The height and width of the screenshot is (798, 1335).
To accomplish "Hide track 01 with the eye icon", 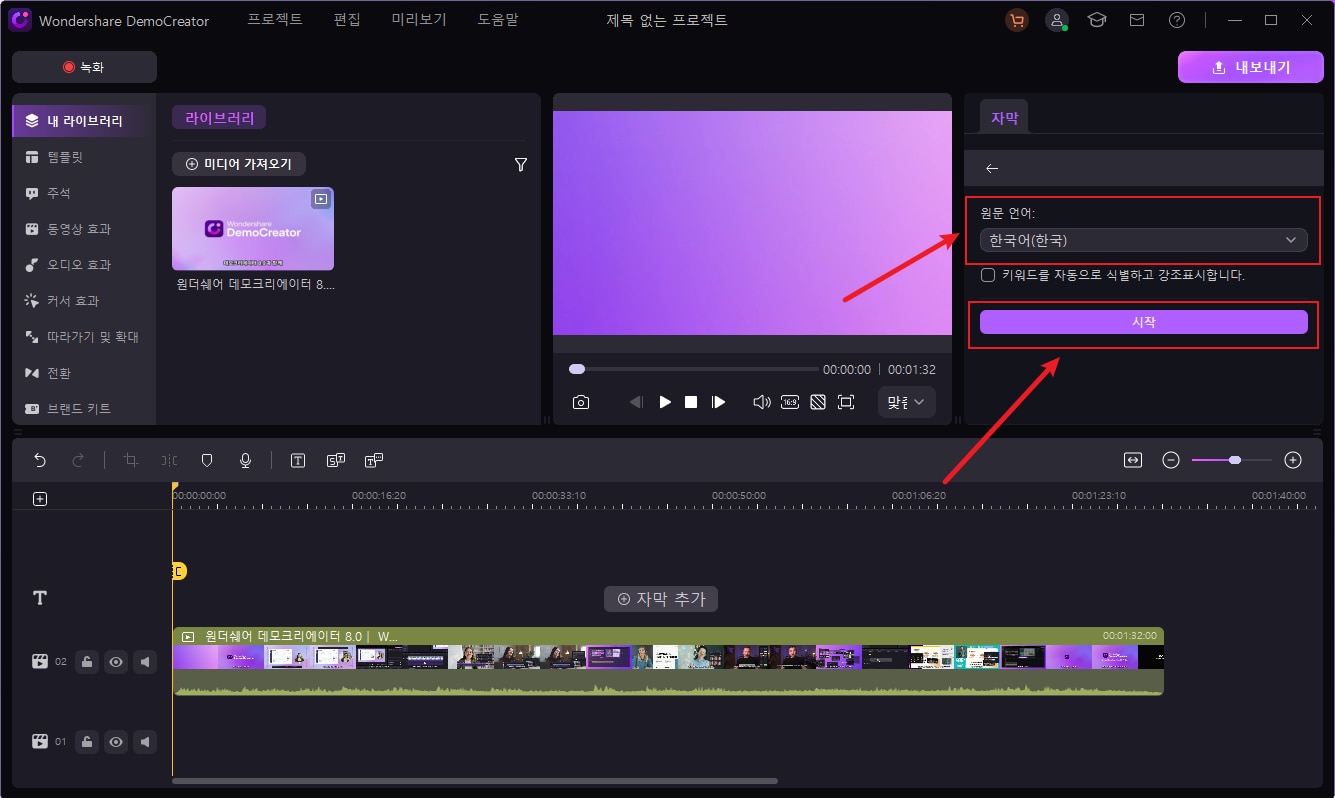I will click(117, 742).
